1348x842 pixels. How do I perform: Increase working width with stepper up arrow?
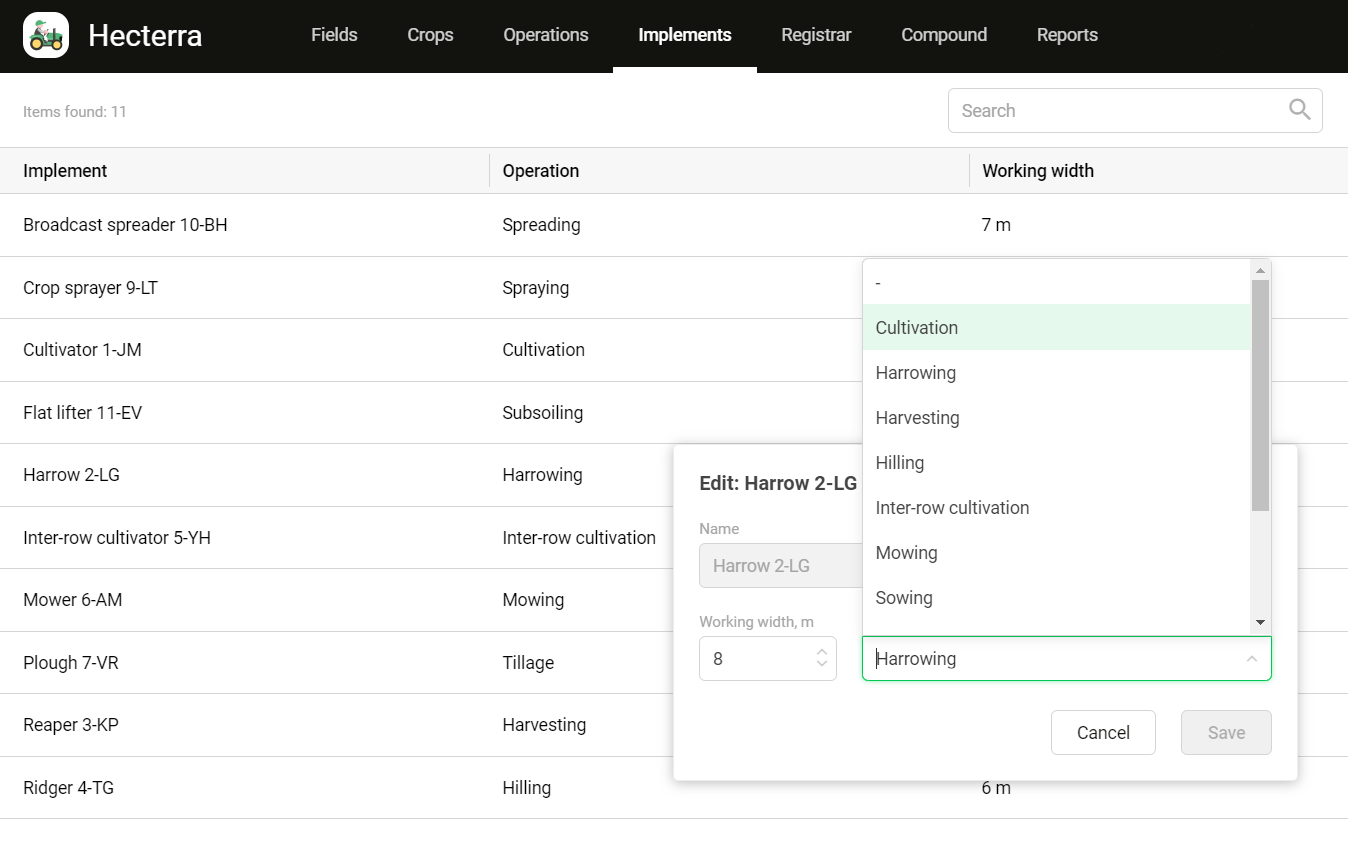[822, 651]
